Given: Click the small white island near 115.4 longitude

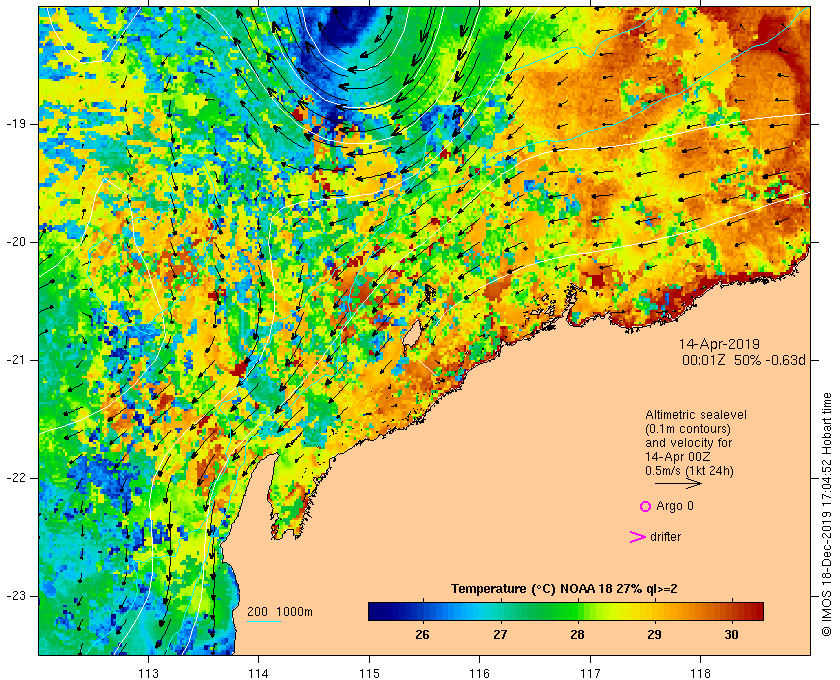Looking at the screenshot, I should [411, 335].
